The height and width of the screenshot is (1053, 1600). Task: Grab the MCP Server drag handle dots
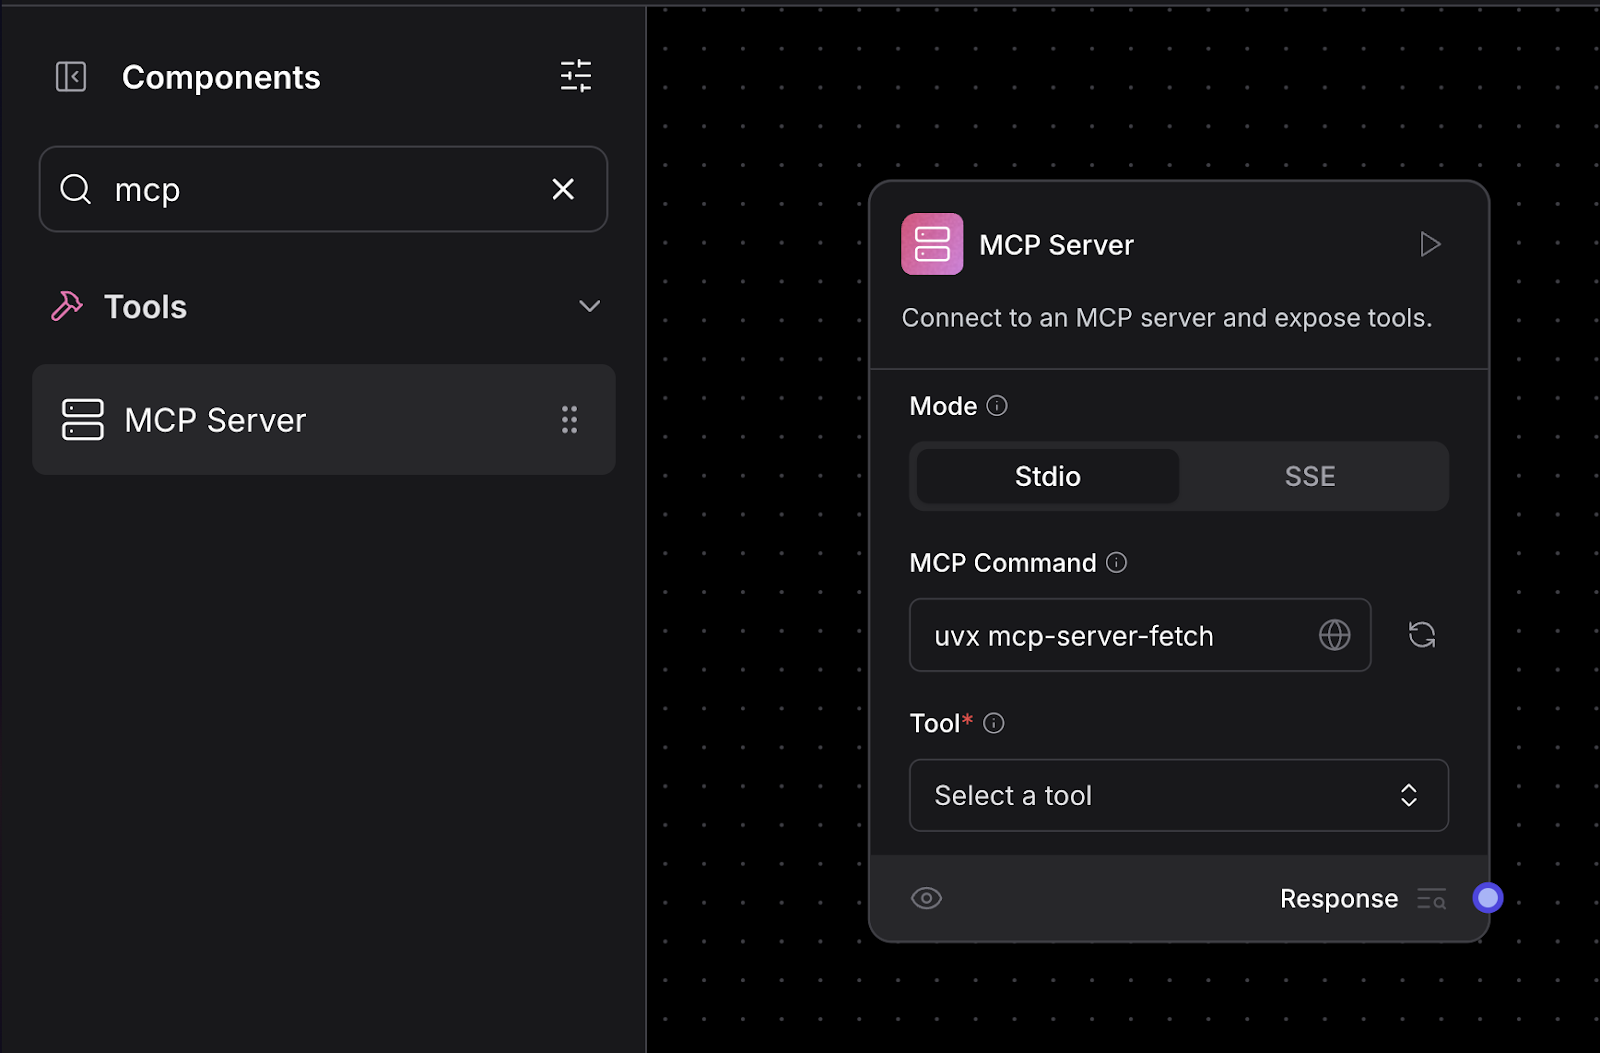(569, 420)
